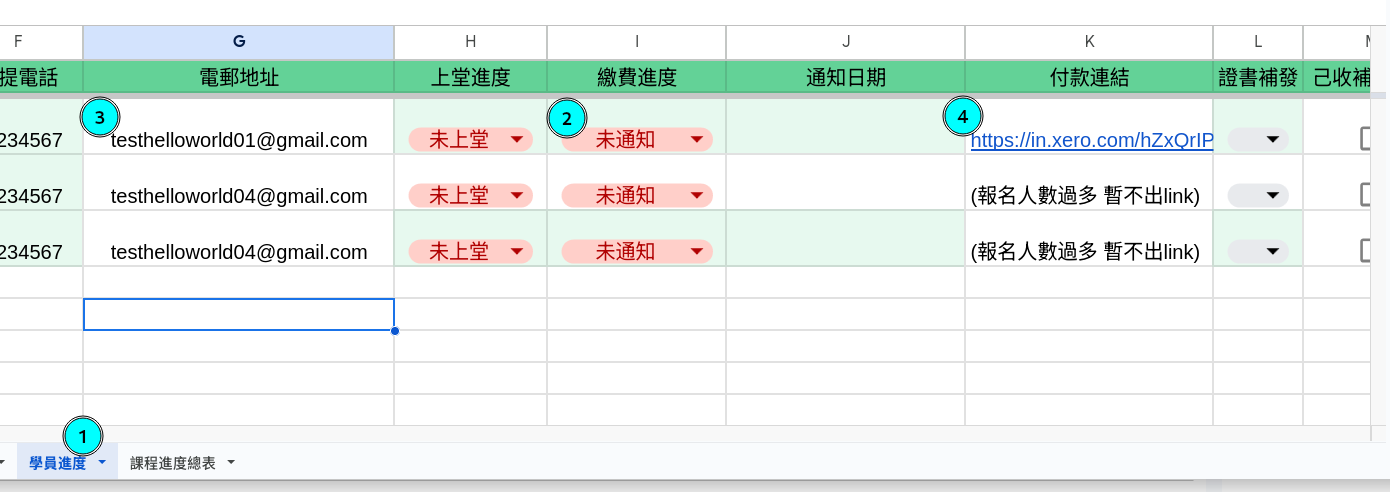This screenshot has height=492, width=1390.
Task: Tick the first row 已收補 checkbox
Action: 1369,139
